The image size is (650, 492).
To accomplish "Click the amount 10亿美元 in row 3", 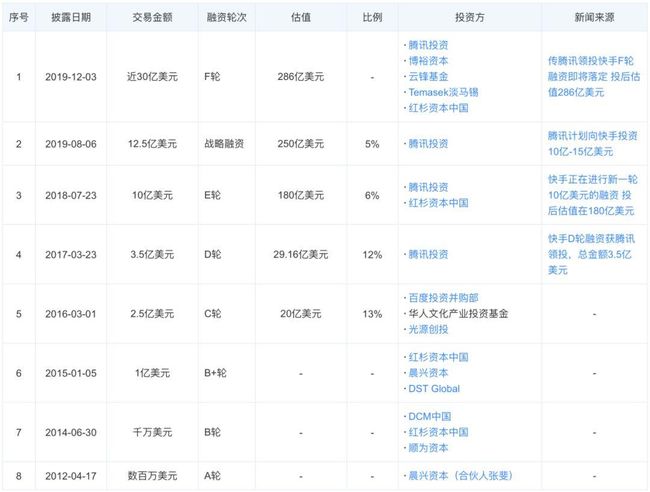I will pos(152,196).
